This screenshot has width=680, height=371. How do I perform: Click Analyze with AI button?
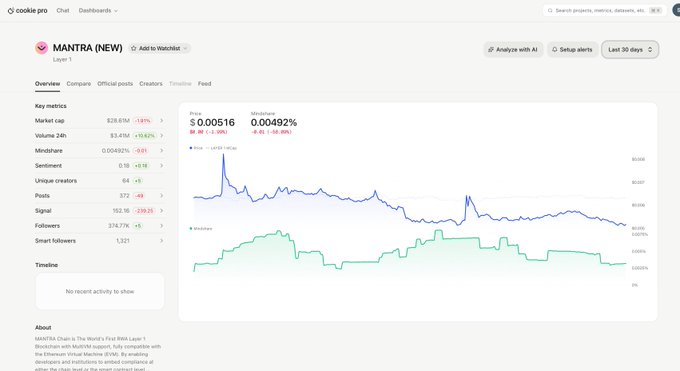pos(513,49)
